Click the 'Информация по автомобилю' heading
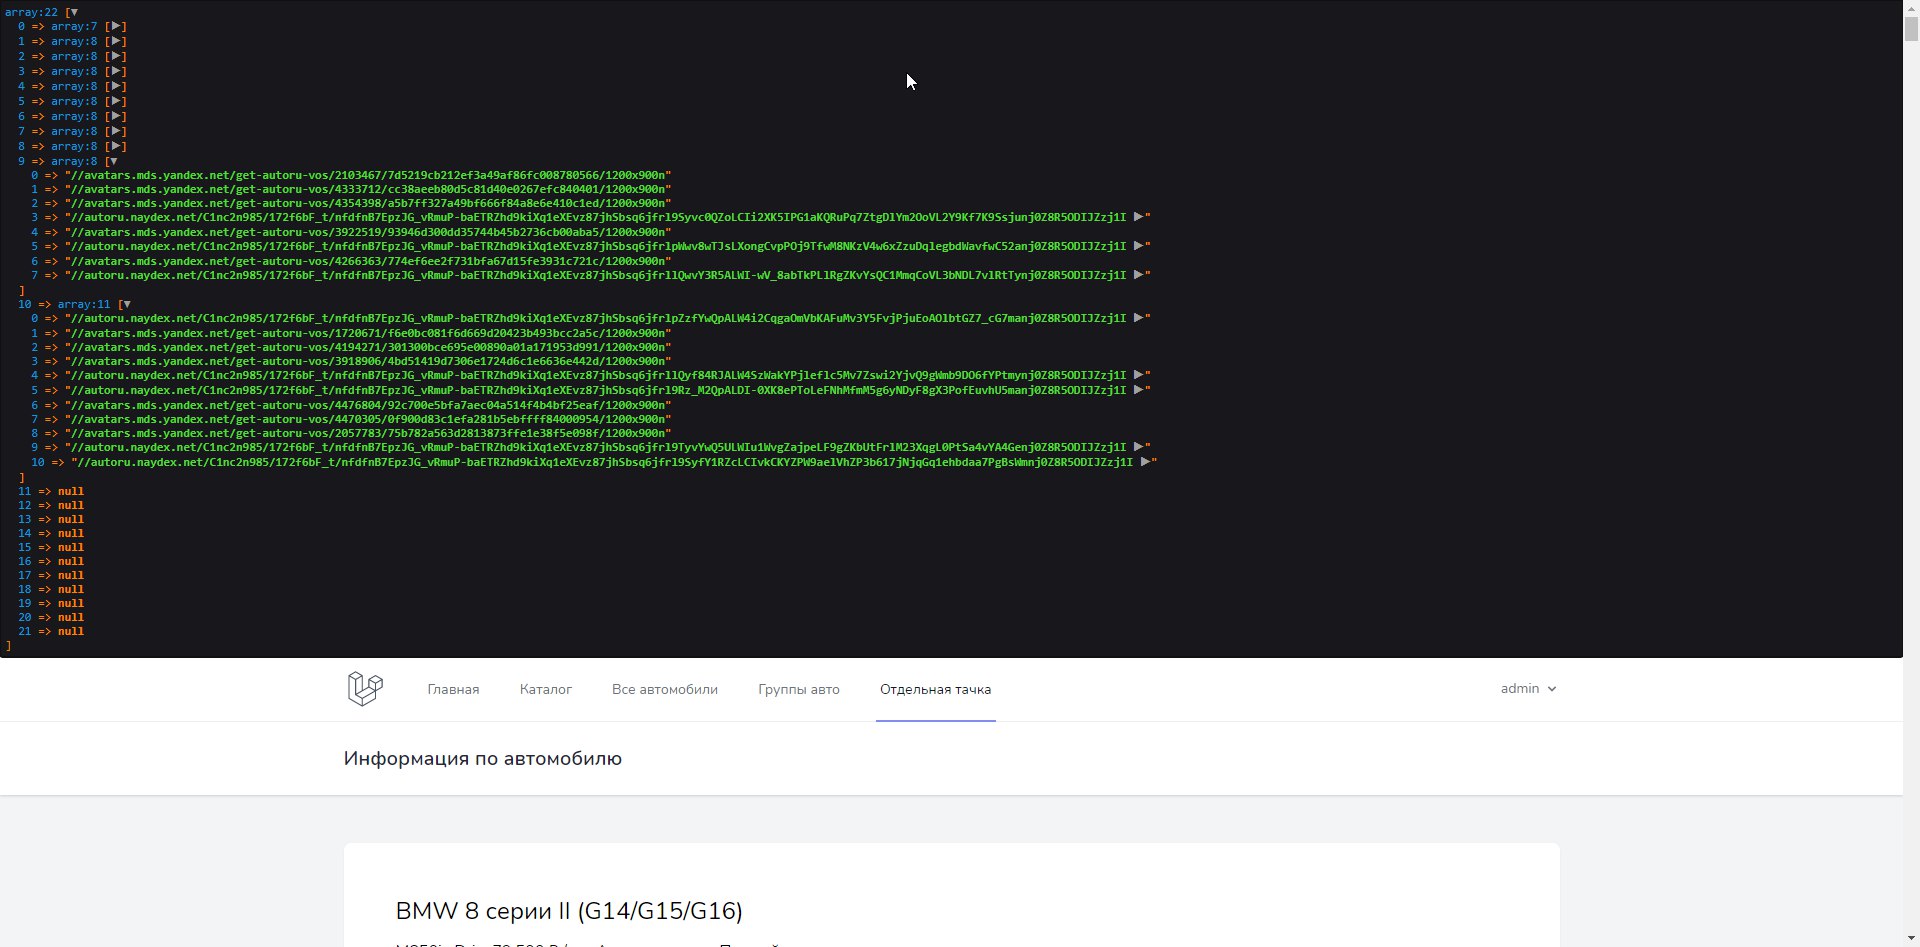This screenshot has height=947, width=1920. [483, 759]
